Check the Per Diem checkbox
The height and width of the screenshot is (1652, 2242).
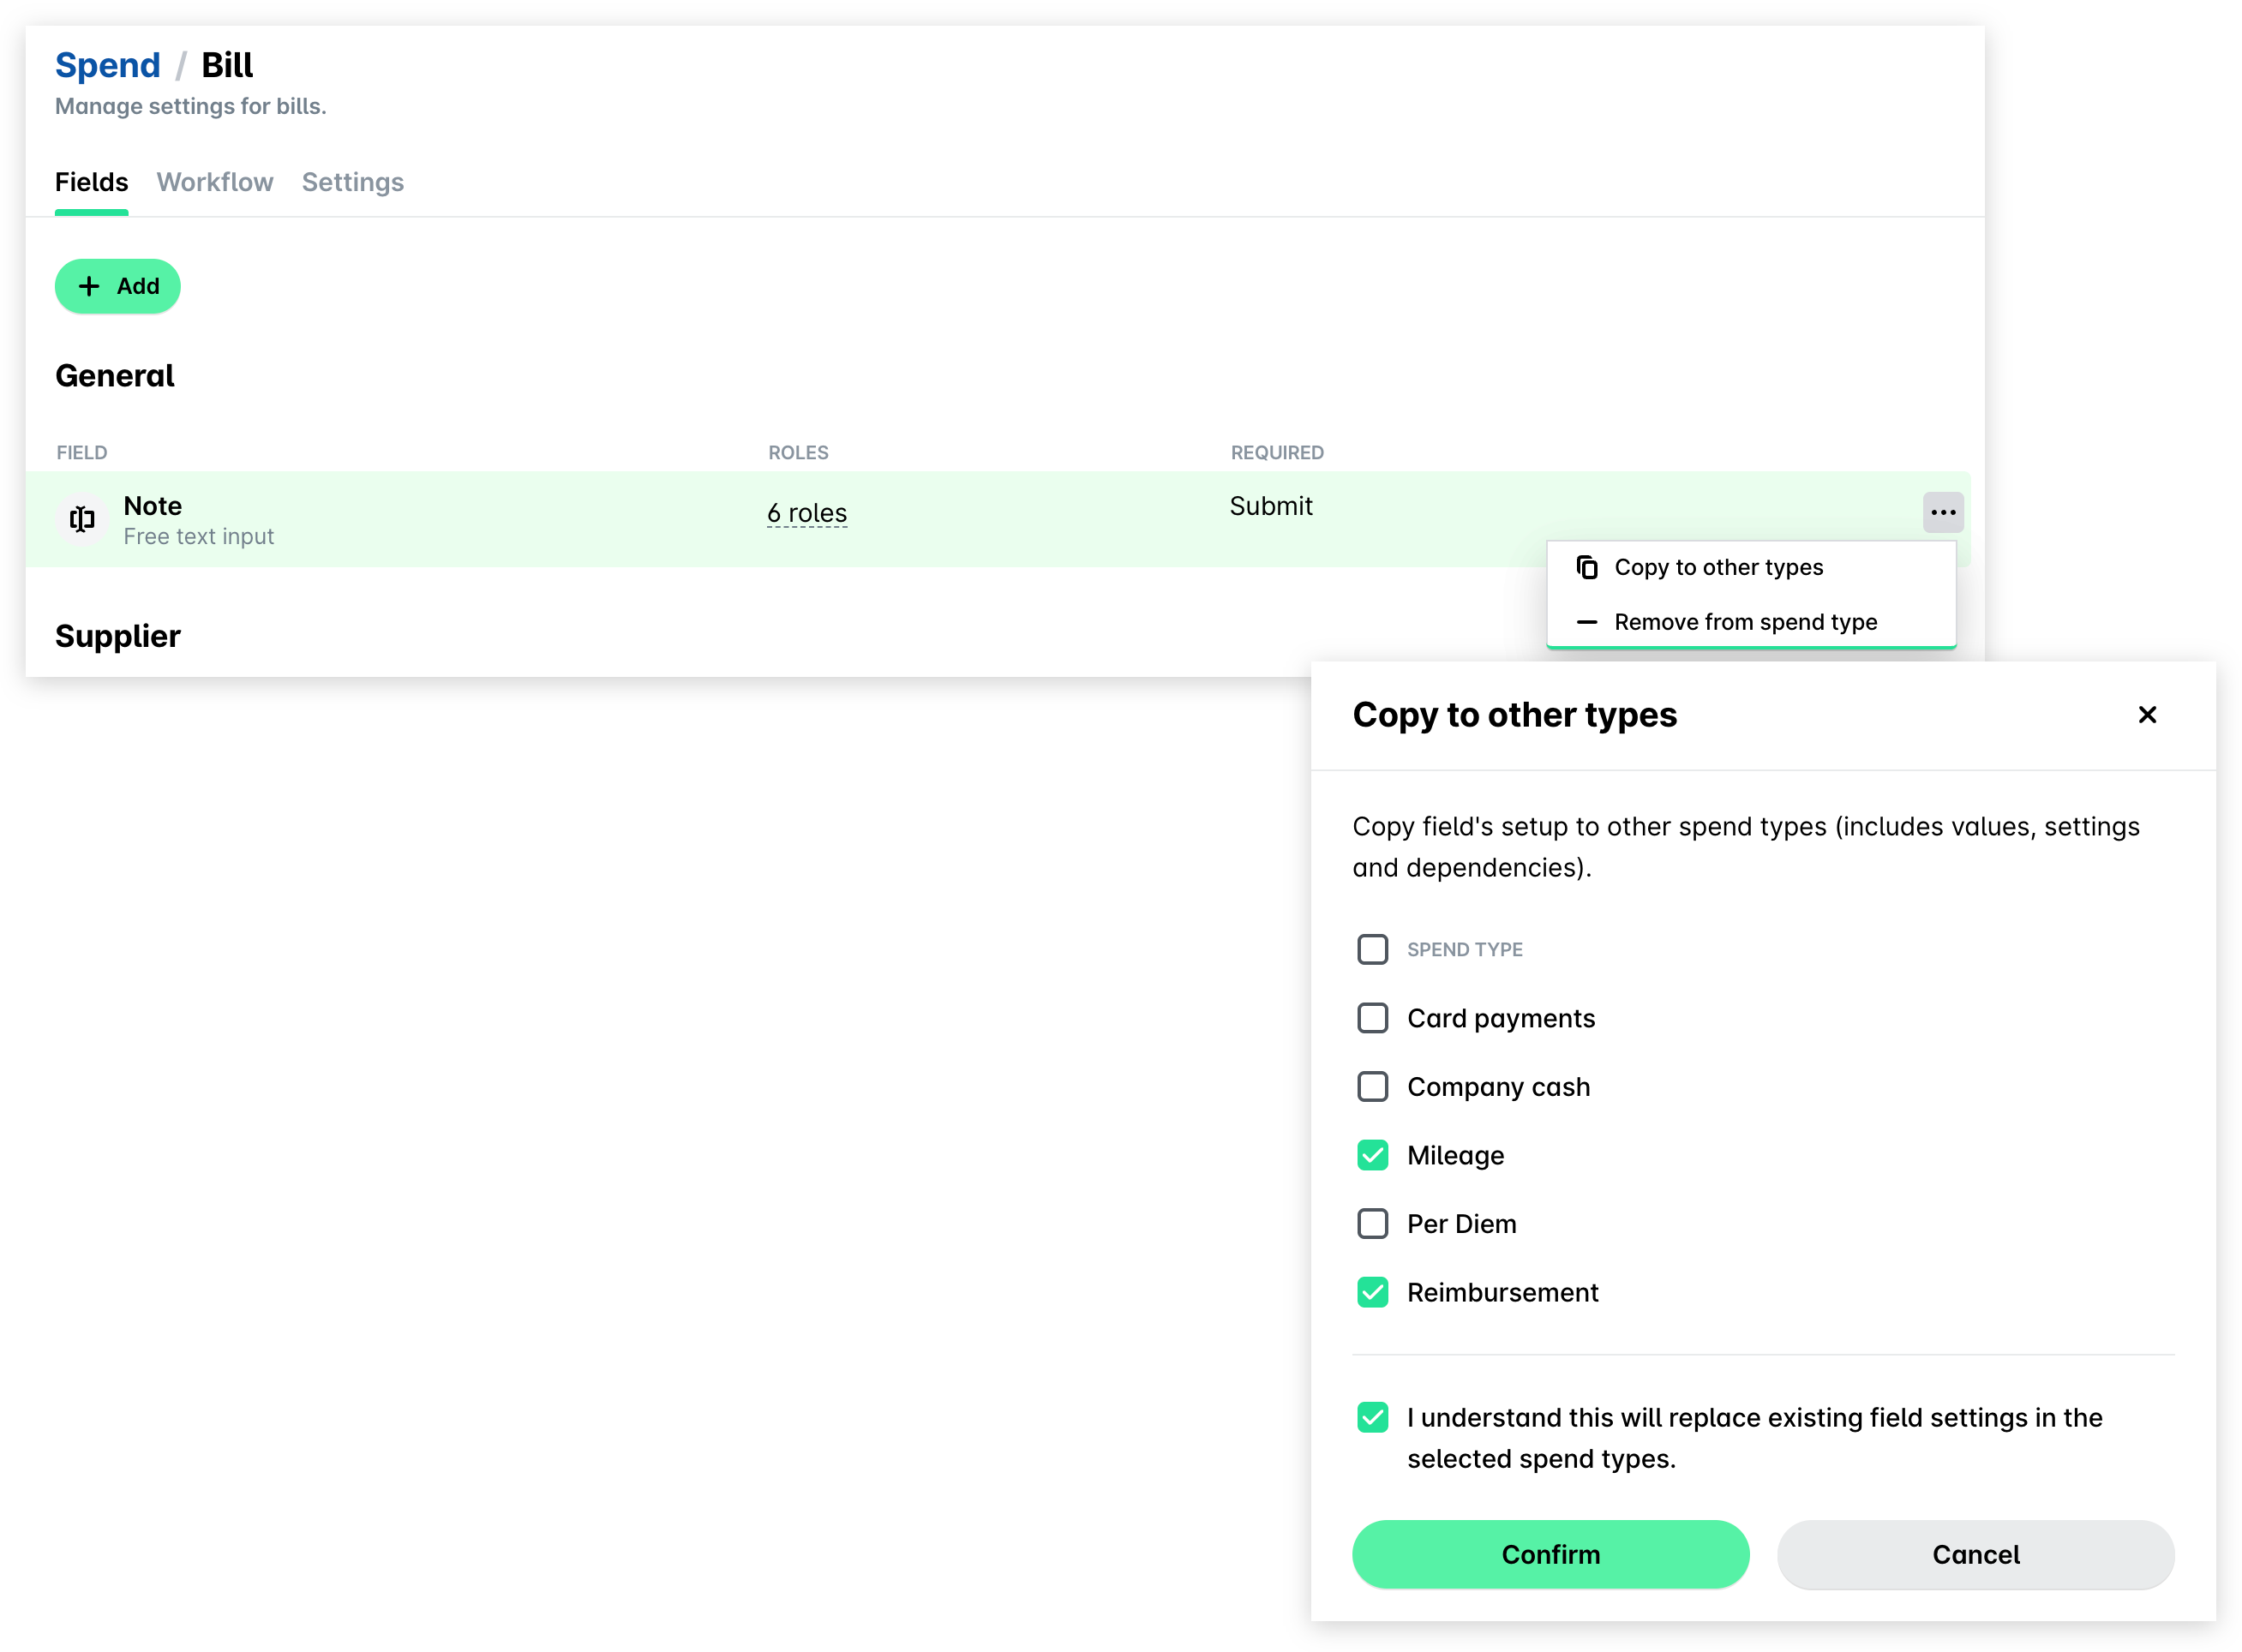click(1372, 1224)
